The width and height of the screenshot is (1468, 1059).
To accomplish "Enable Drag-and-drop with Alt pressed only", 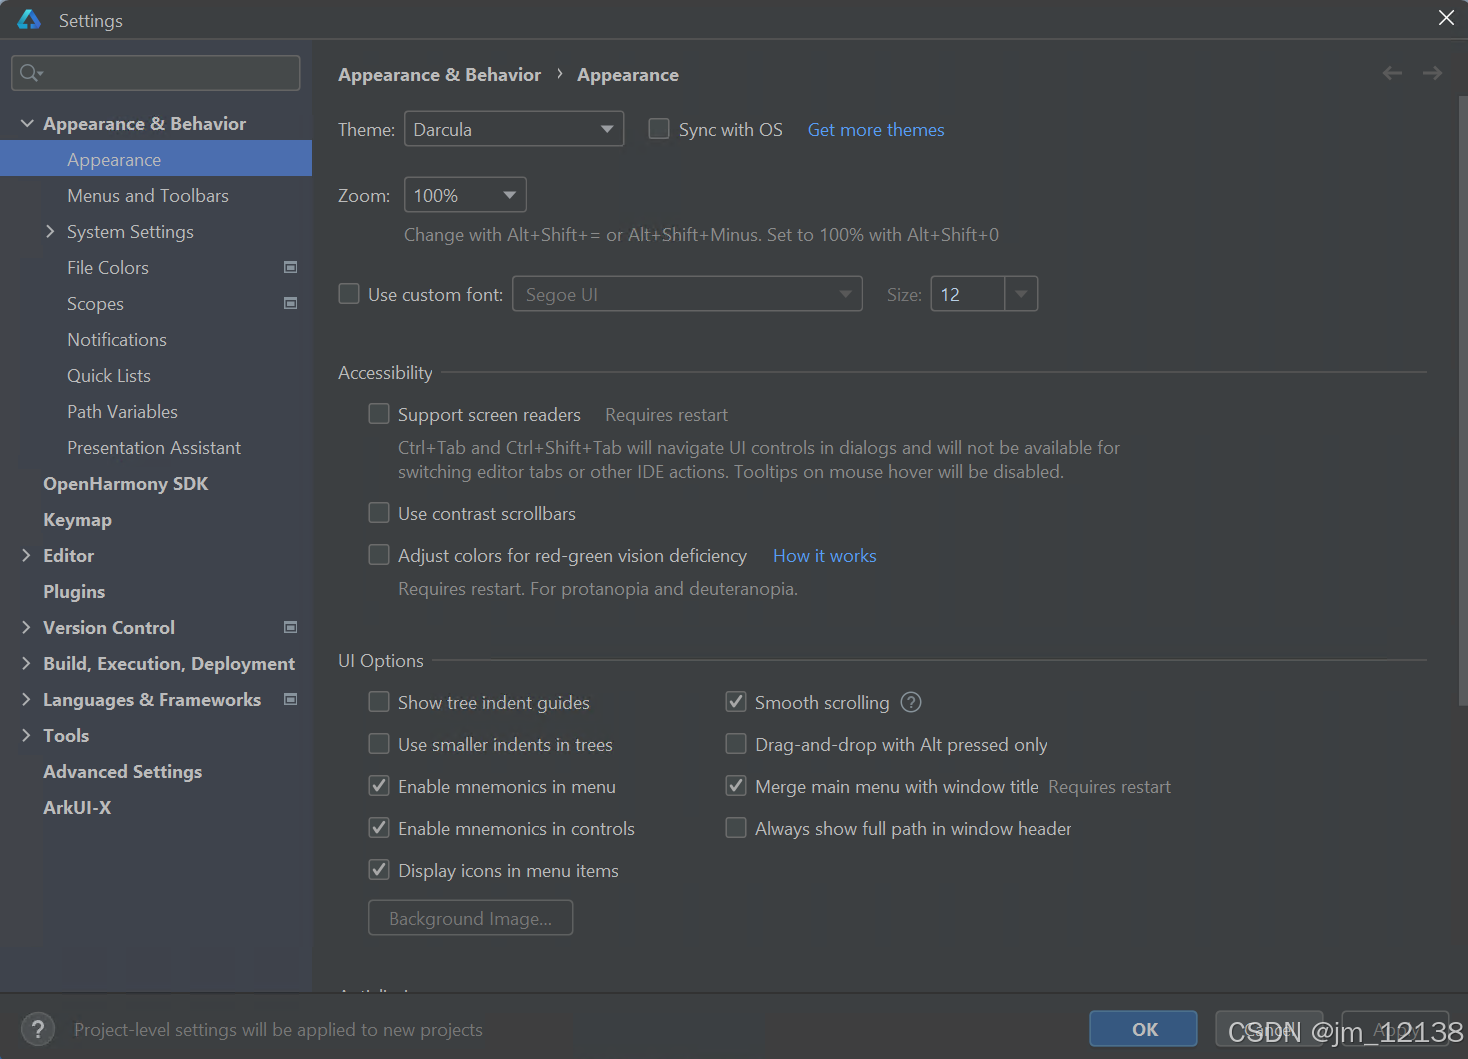I will coord(736,744).
